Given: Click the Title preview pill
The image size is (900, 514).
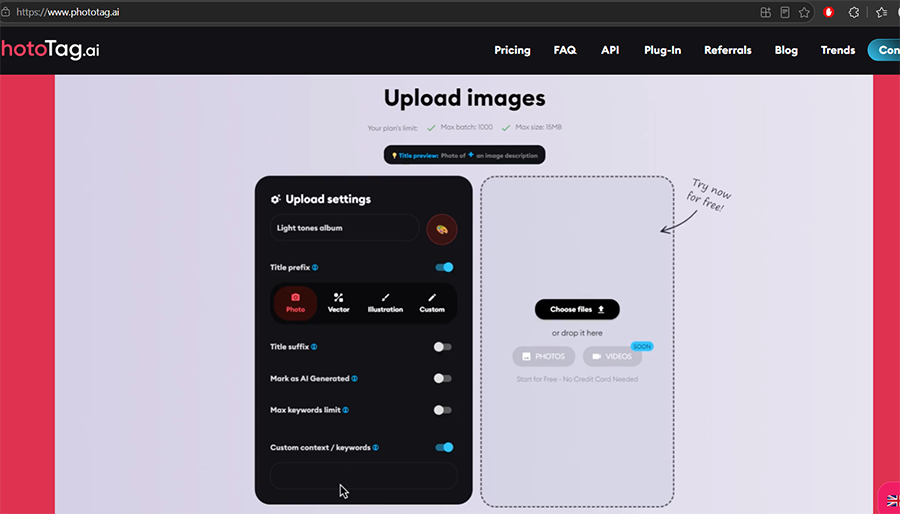Looking at the screenshot, I should (x=464, y=155).
